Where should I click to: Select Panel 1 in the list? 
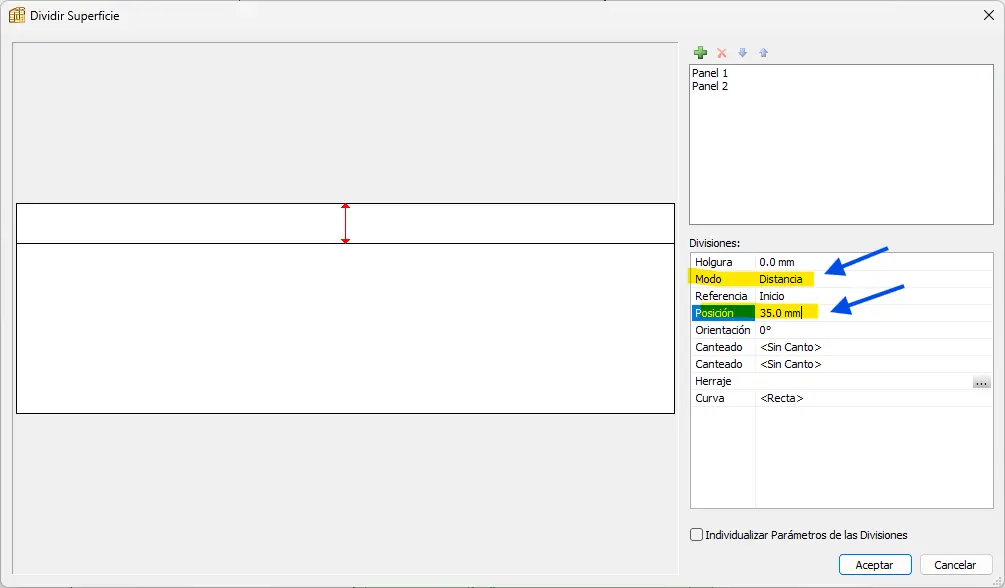(710, 73)
